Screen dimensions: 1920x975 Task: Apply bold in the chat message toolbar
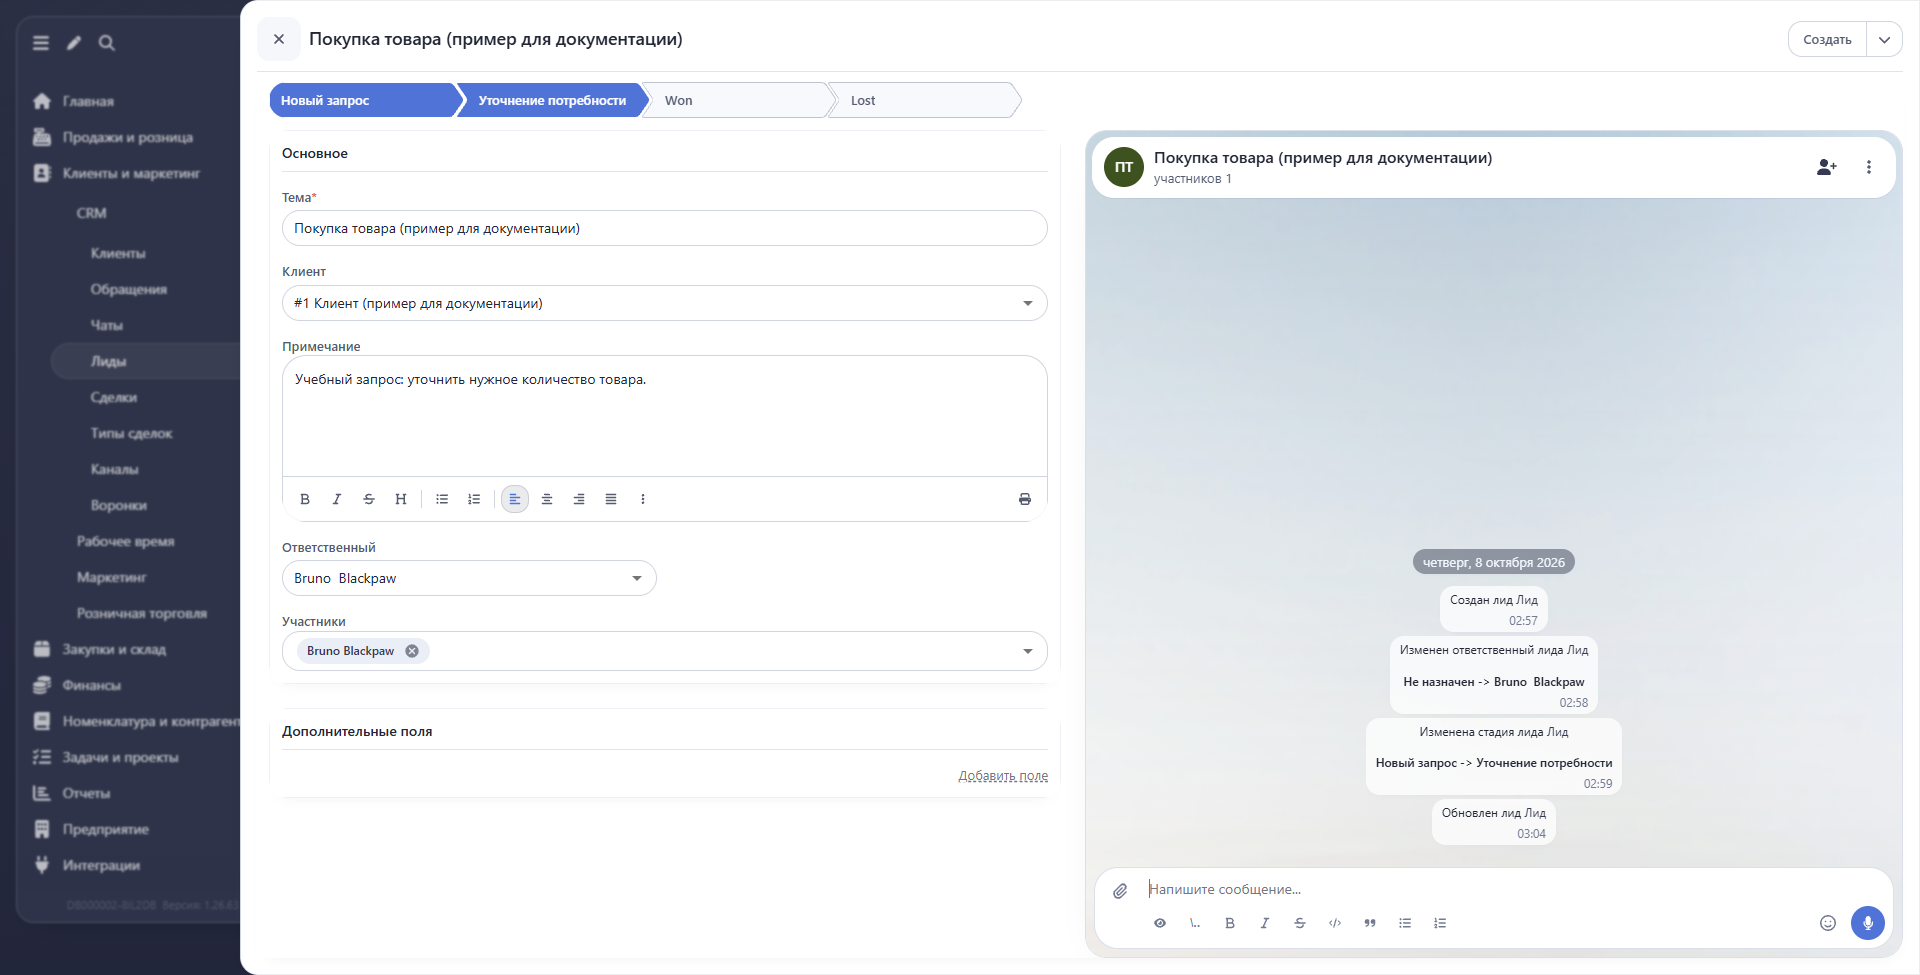point(1230,923)
